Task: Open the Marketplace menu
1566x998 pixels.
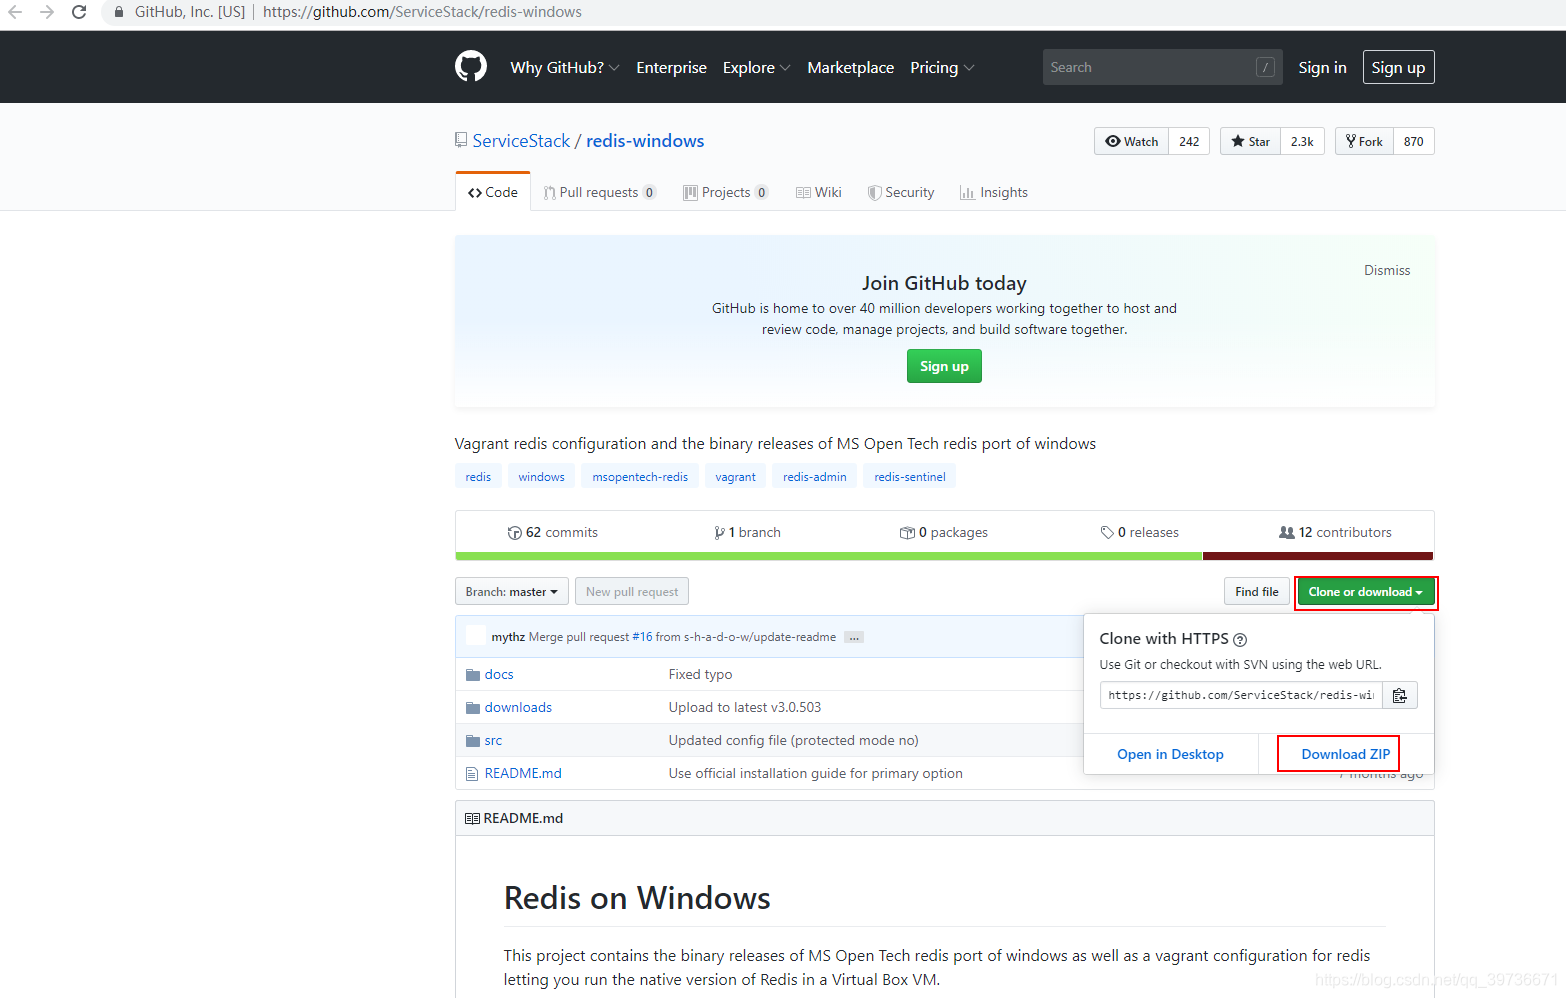Action: click(x=850, y=67)
